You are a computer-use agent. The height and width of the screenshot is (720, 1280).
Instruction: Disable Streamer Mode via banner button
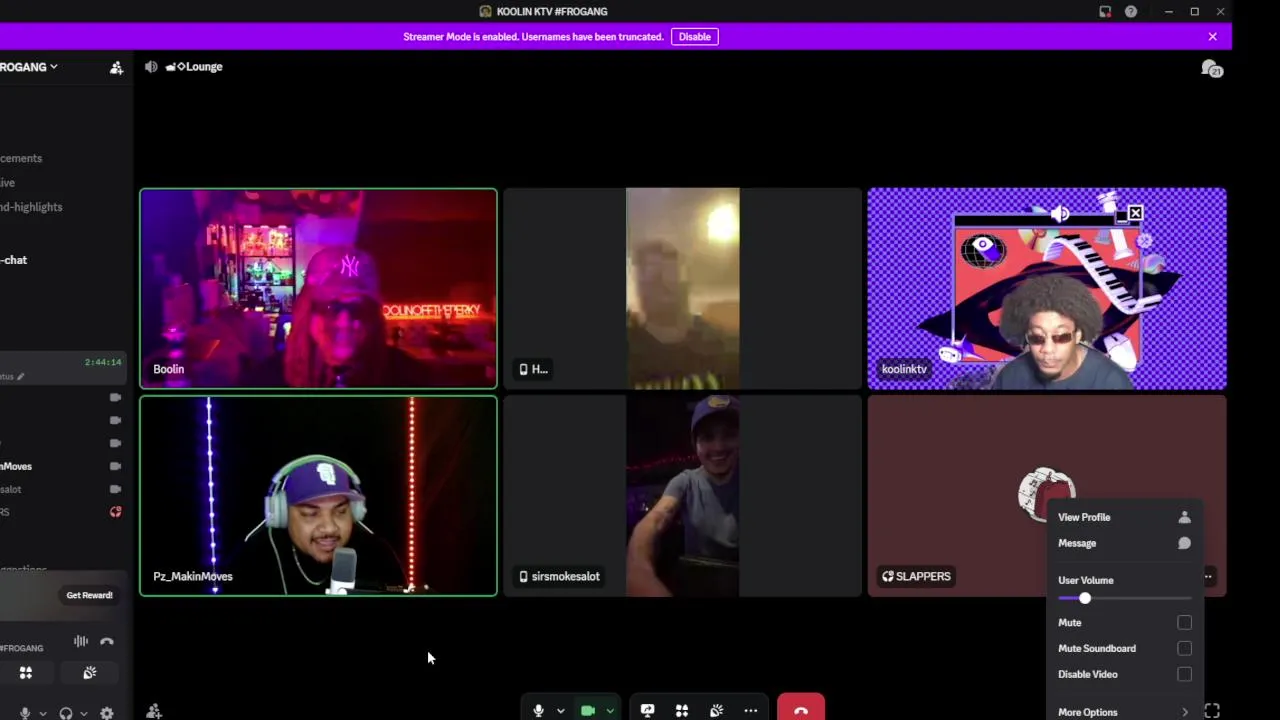pos(694,37)
